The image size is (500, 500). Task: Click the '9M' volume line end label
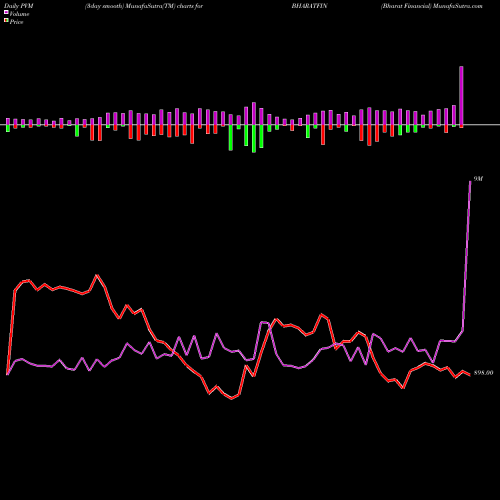478,179
